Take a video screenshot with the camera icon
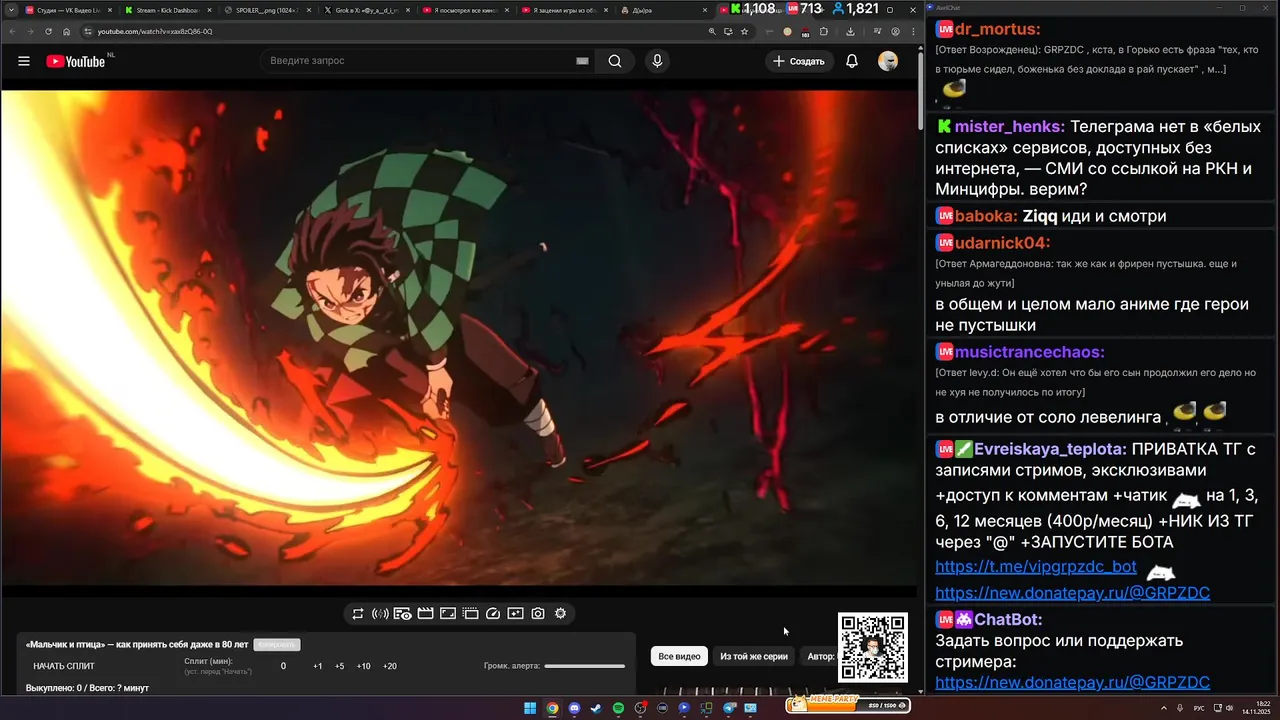 (538, 614)
